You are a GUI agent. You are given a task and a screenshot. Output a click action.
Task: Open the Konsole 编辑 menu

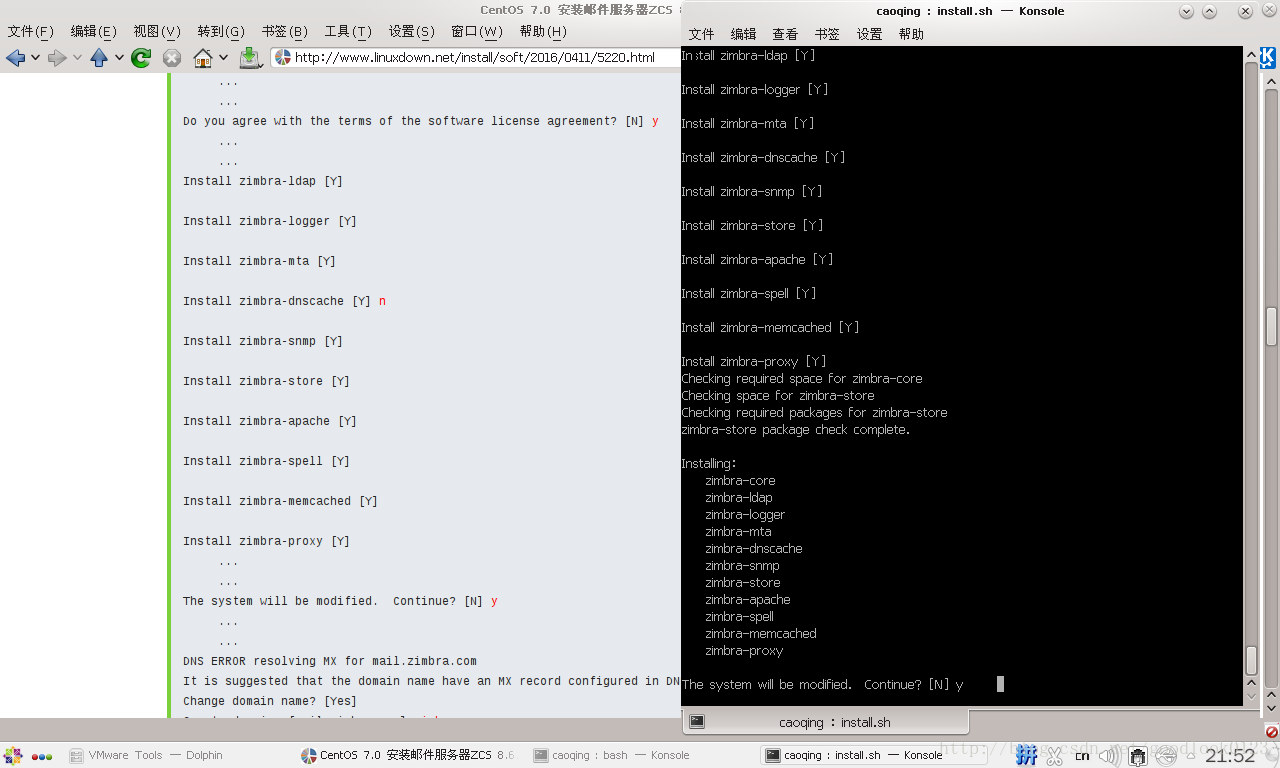click(744, 34)
